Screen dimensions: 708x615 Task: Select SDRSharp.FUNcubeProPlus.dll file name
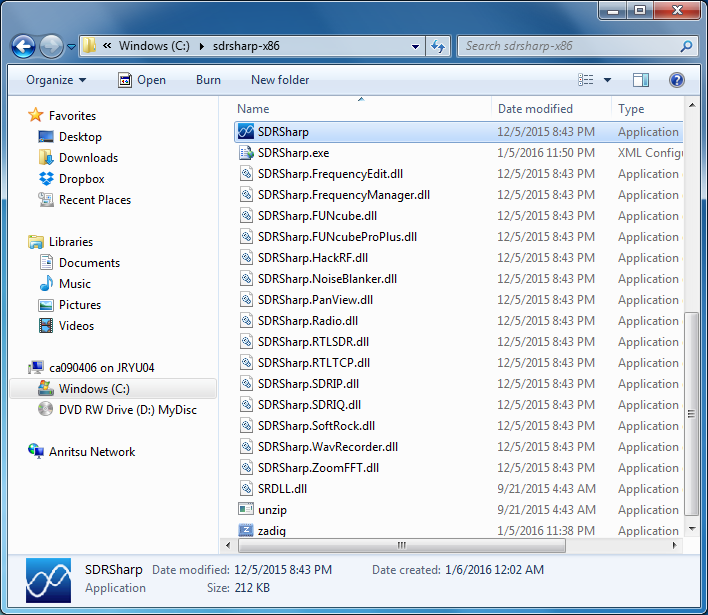tap(337, 237)
